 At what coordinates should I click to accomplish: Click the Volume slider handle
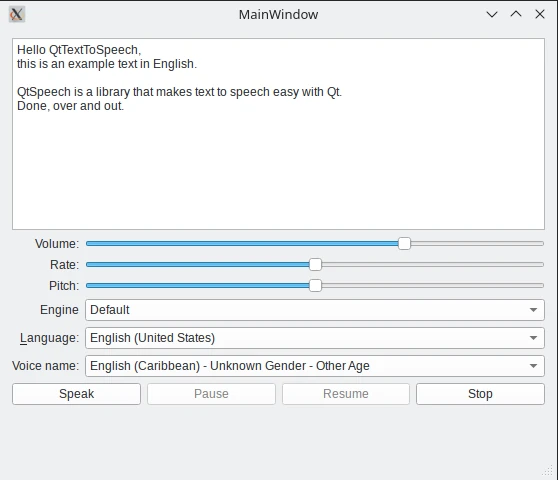pos(404,244)
